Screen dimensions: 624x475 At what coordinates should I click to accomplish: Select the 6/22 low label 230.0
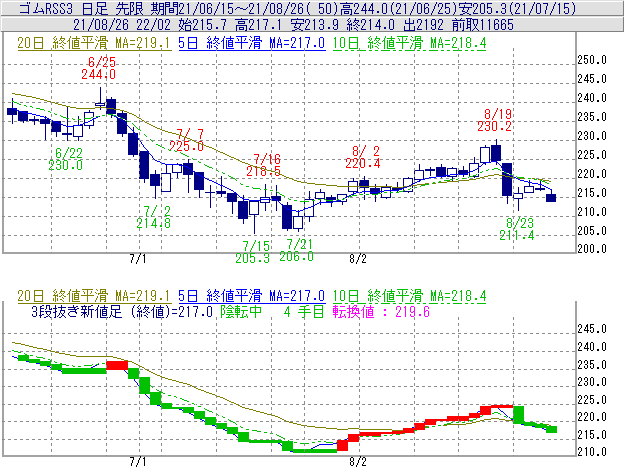pos(66,159)
